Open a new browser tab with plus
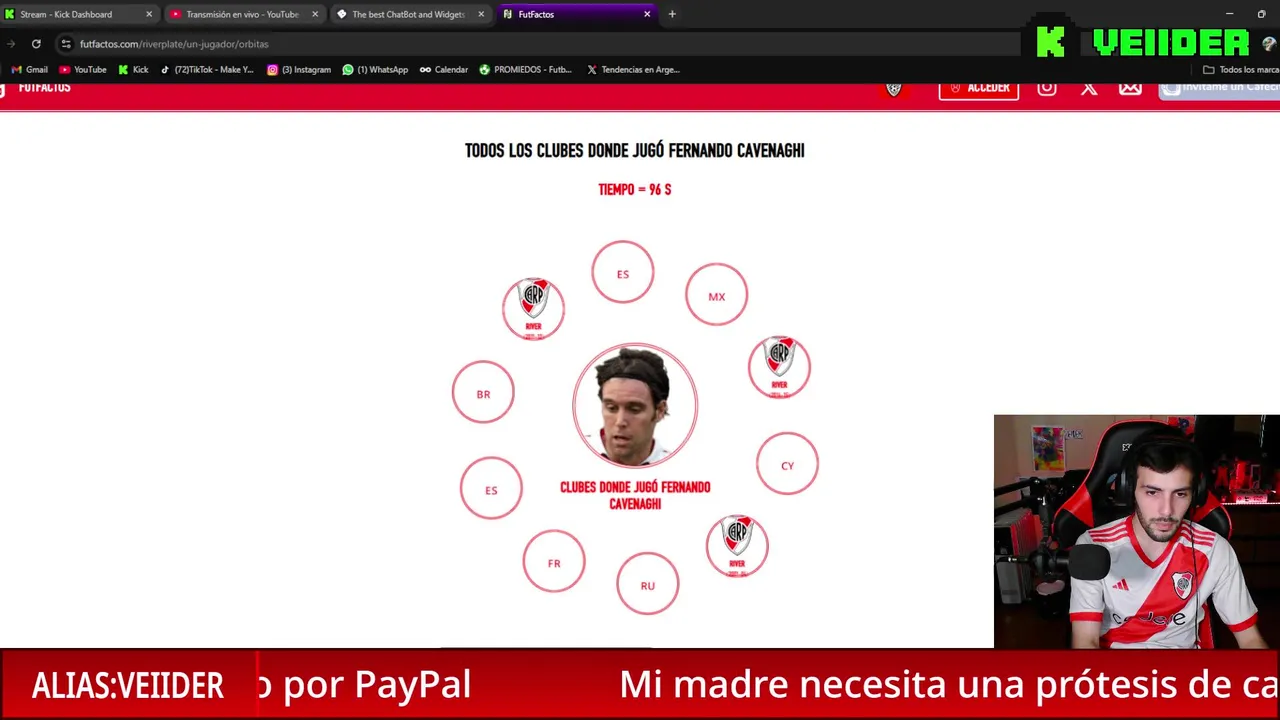This screenshot has width=1280, height=720. click(x=672, y=14)
